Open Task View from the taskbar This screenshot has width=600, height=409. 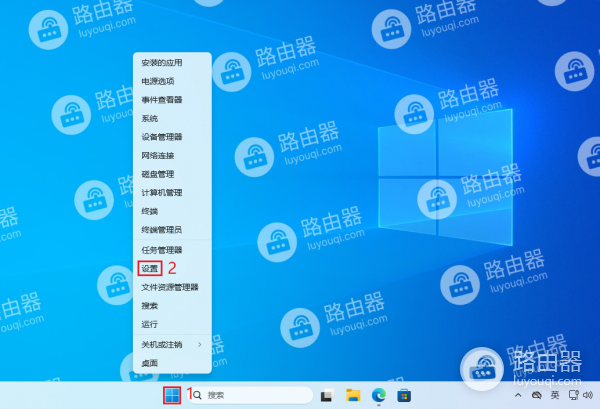click(x=328, y=395)
